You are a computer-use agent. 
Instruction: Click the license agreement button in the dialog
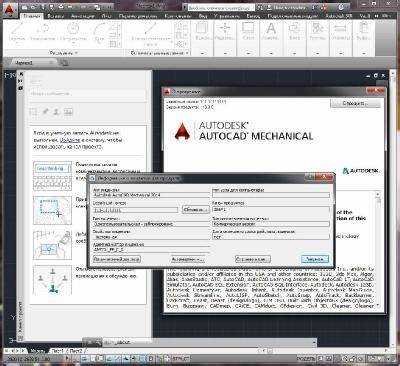tap(117, 259)
